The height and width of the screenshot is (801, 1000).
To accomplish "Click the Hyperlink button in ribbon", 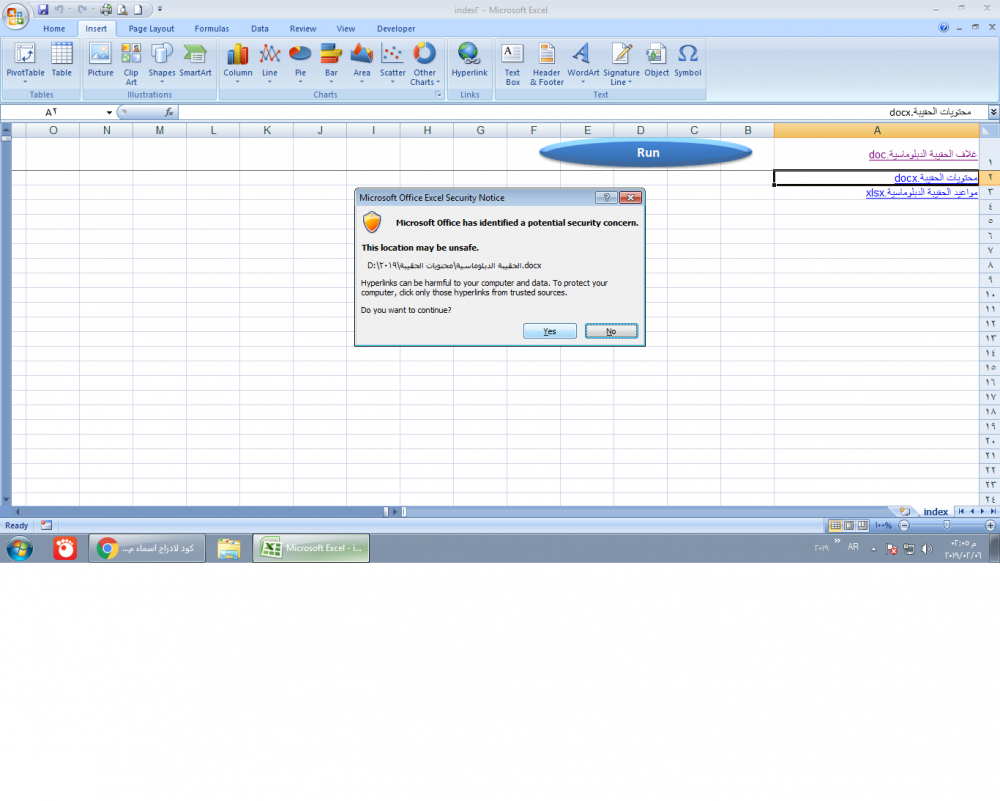I will pos(469,63).
